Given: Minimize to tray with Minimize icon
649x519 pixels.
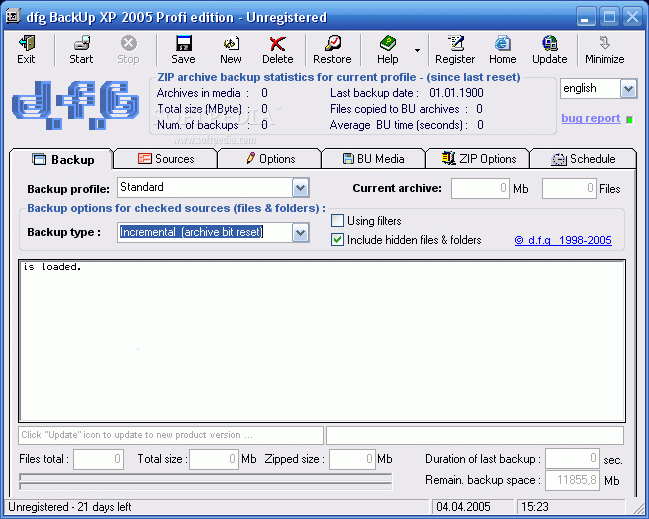Looking at the screenshot, I should coord(605,50).
